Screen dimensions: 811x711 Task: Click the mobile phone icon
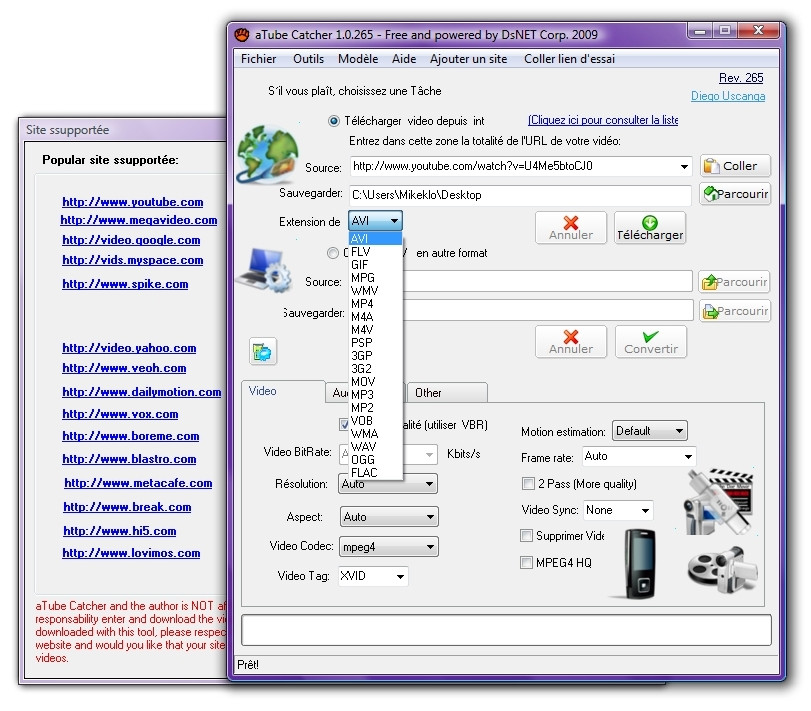click(640, 564)
